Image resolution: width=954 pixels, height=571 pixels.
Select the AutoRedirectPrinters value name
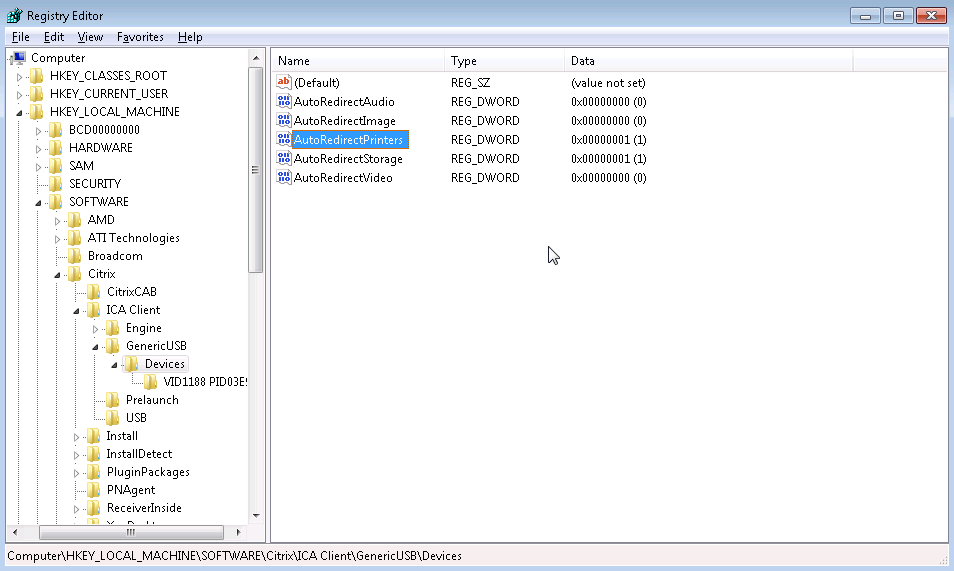(349, 139)
